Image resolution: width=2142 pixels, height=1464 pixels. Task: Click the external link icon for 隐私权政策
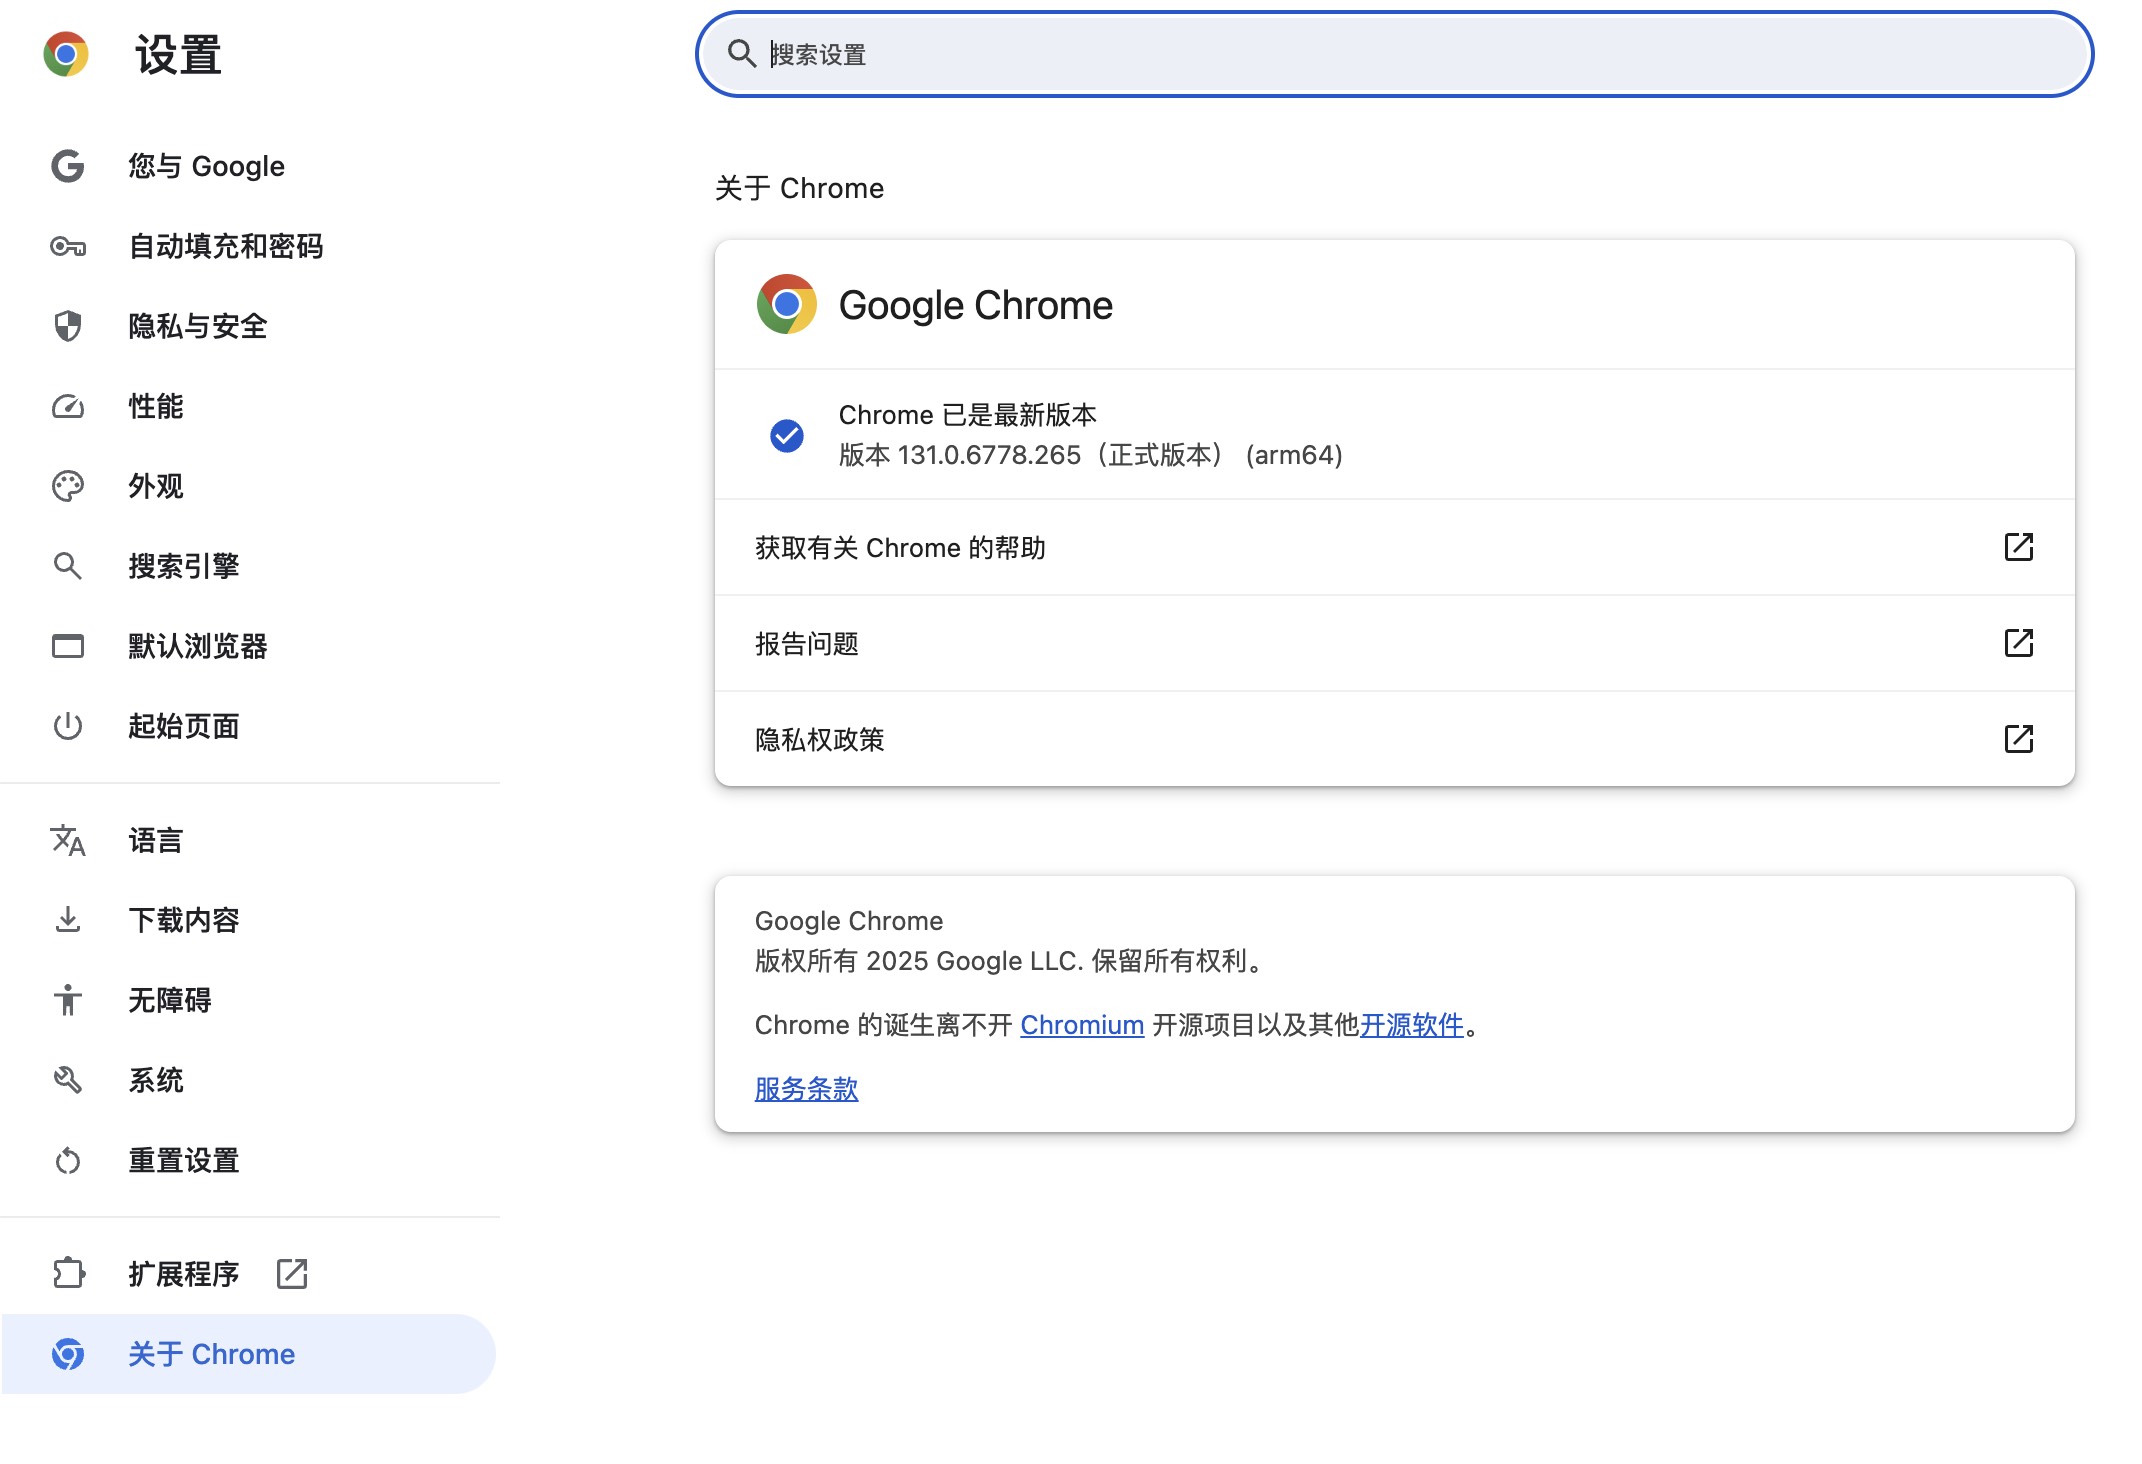click(x=2019, y=739)
